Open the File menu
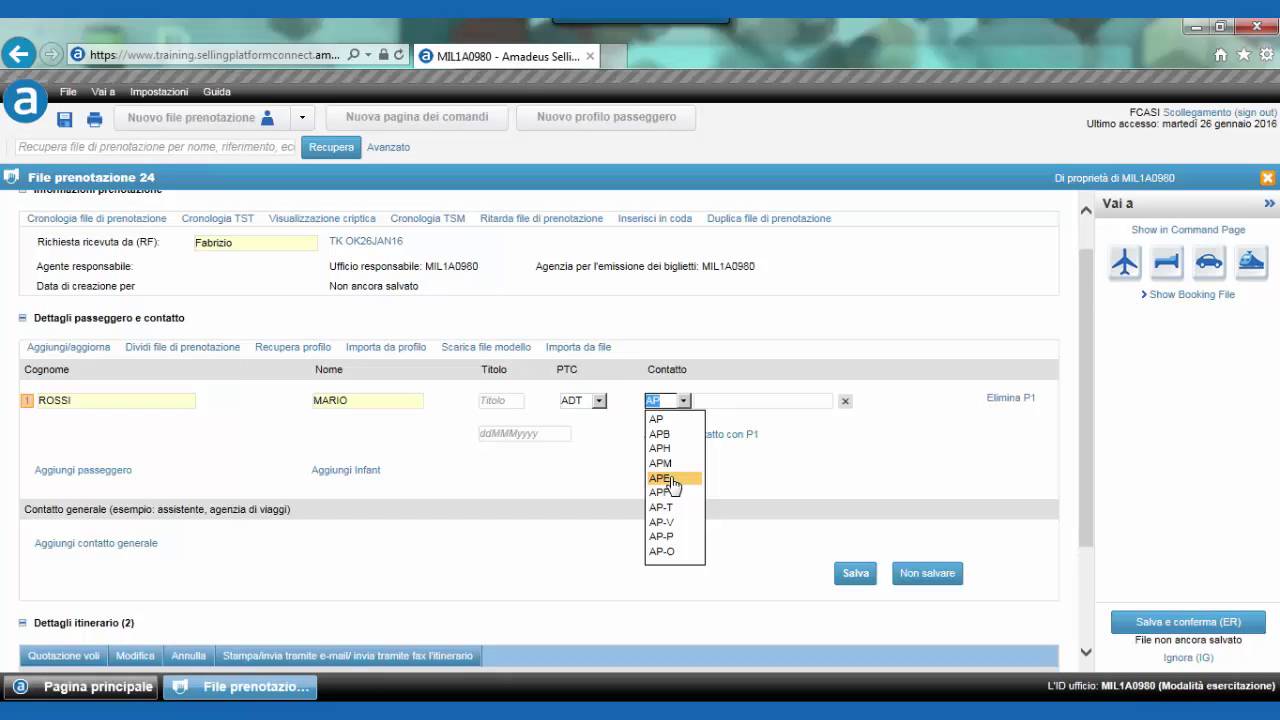The width and height of the screenshot is (1280, 720). point(68,92)
